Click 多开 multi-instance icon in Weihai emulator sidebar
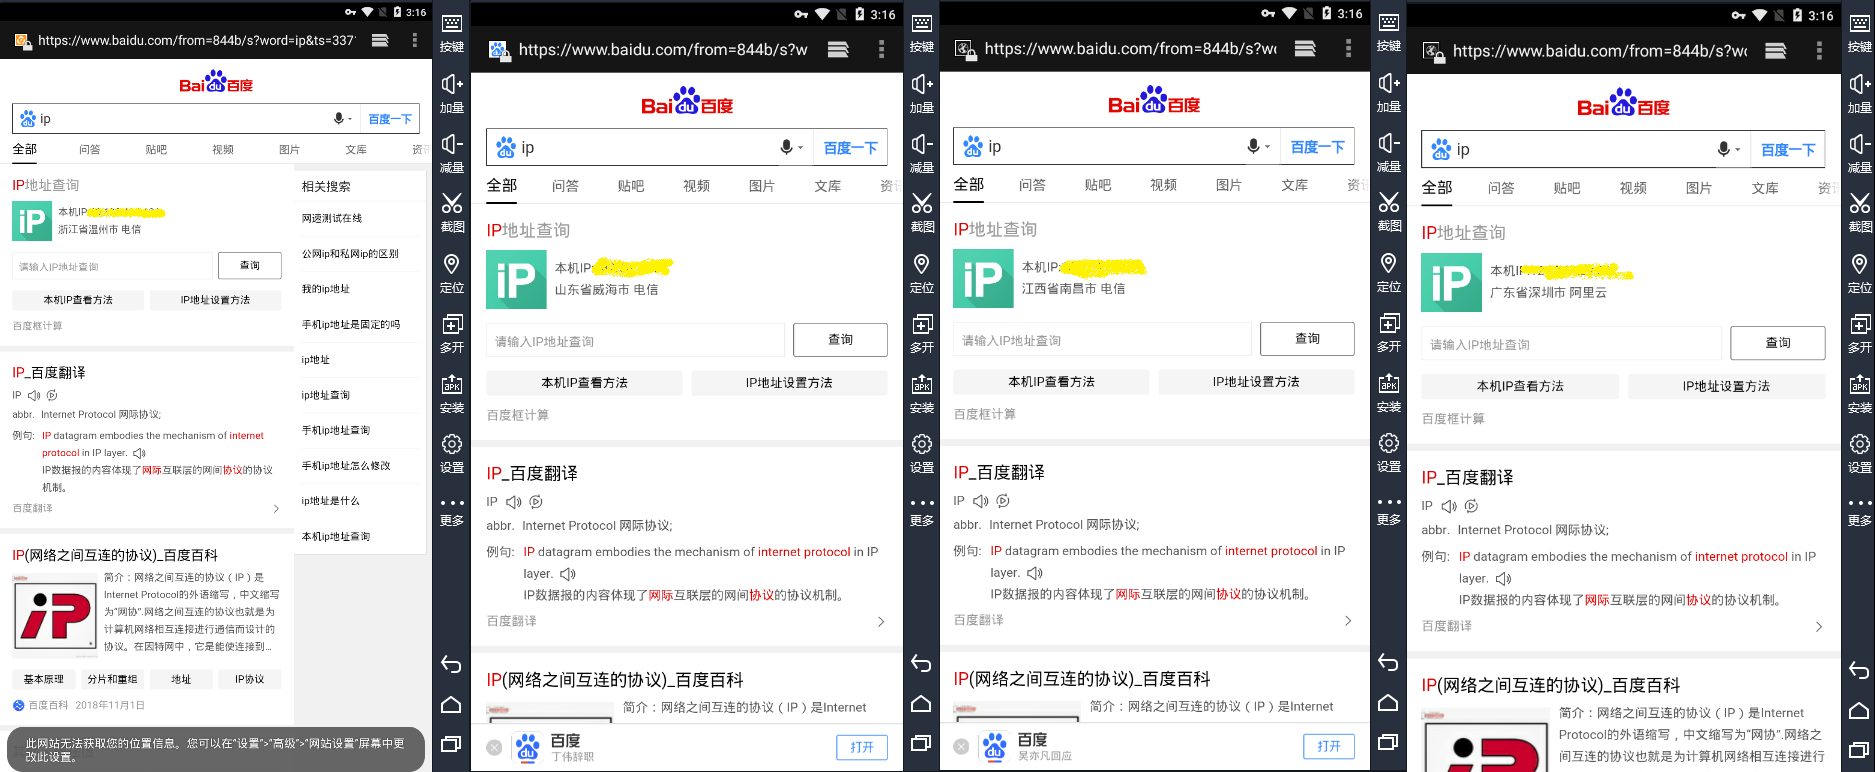This screenshot has height=772, width=1875. [922, 324]
